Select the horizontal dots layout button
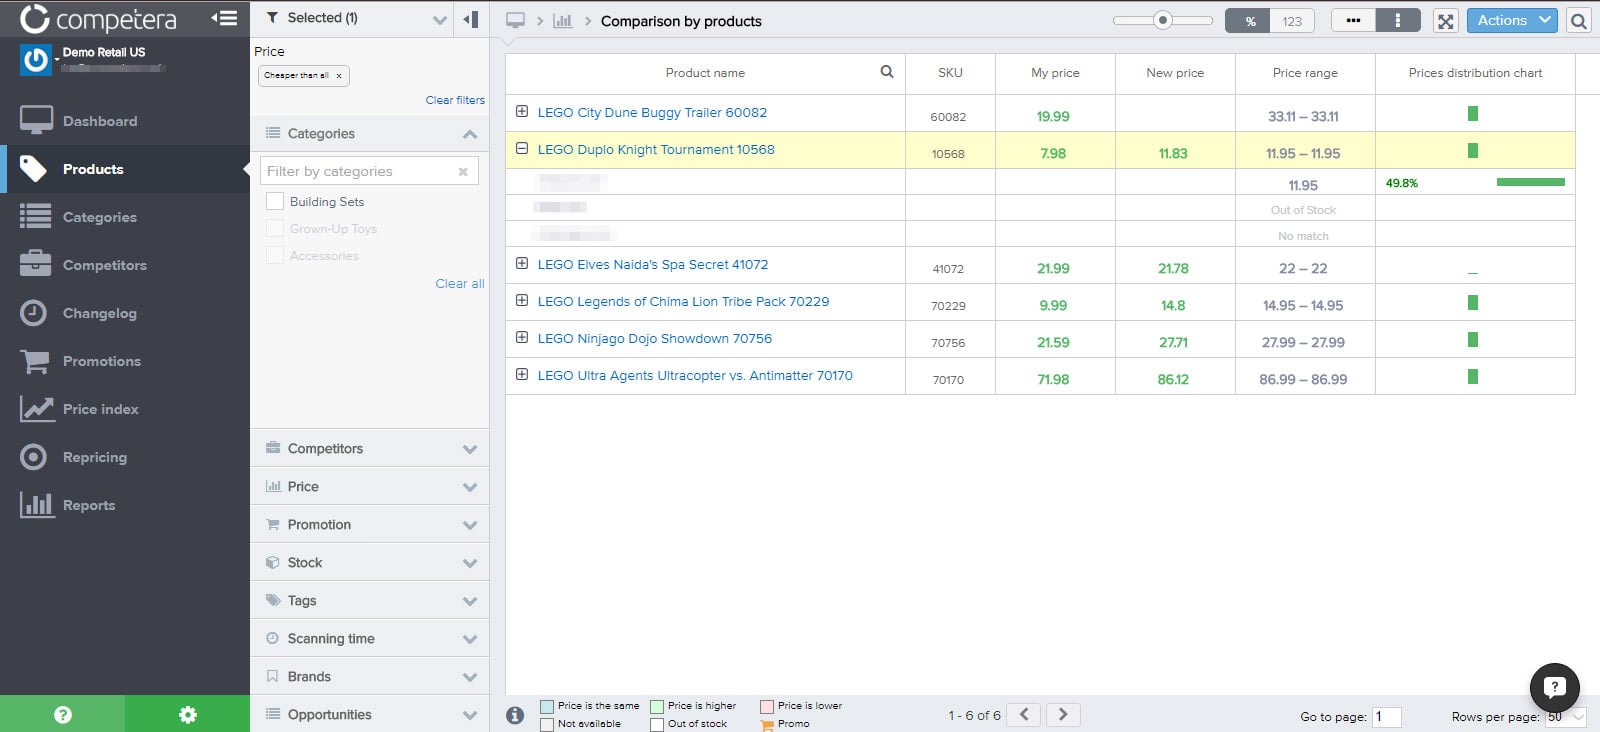1600x732 pixels. (x=1353, y=20)
